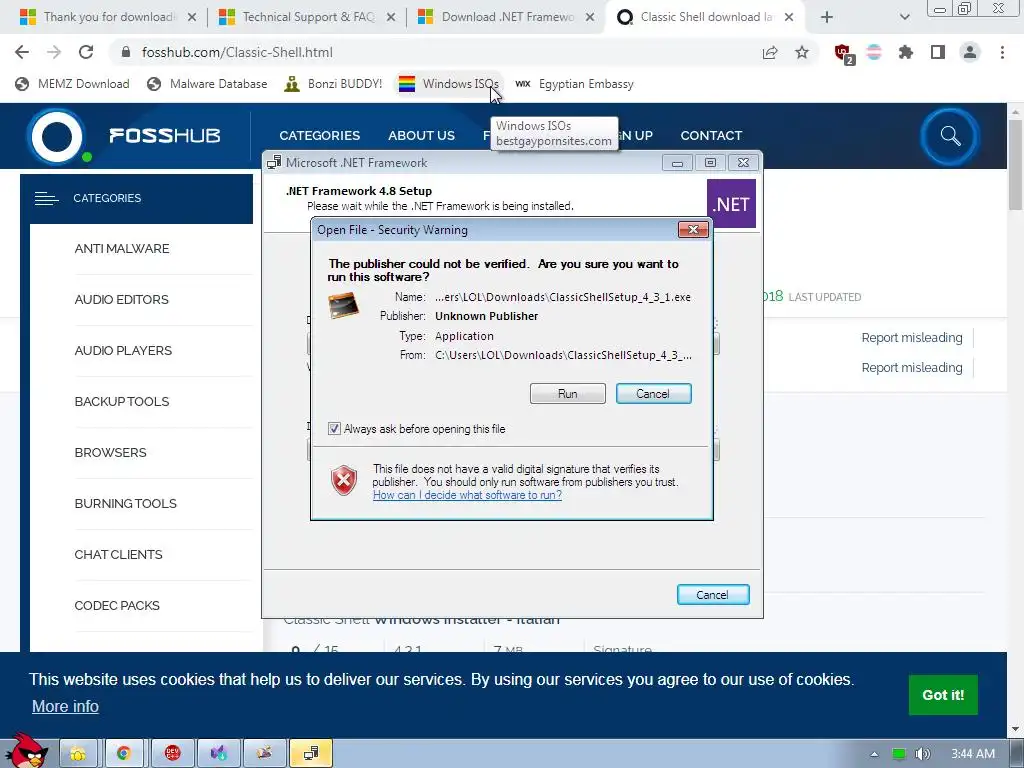Select CODEC PACKS category
This screenshot has height=768, width=1024.
[117, 605]
